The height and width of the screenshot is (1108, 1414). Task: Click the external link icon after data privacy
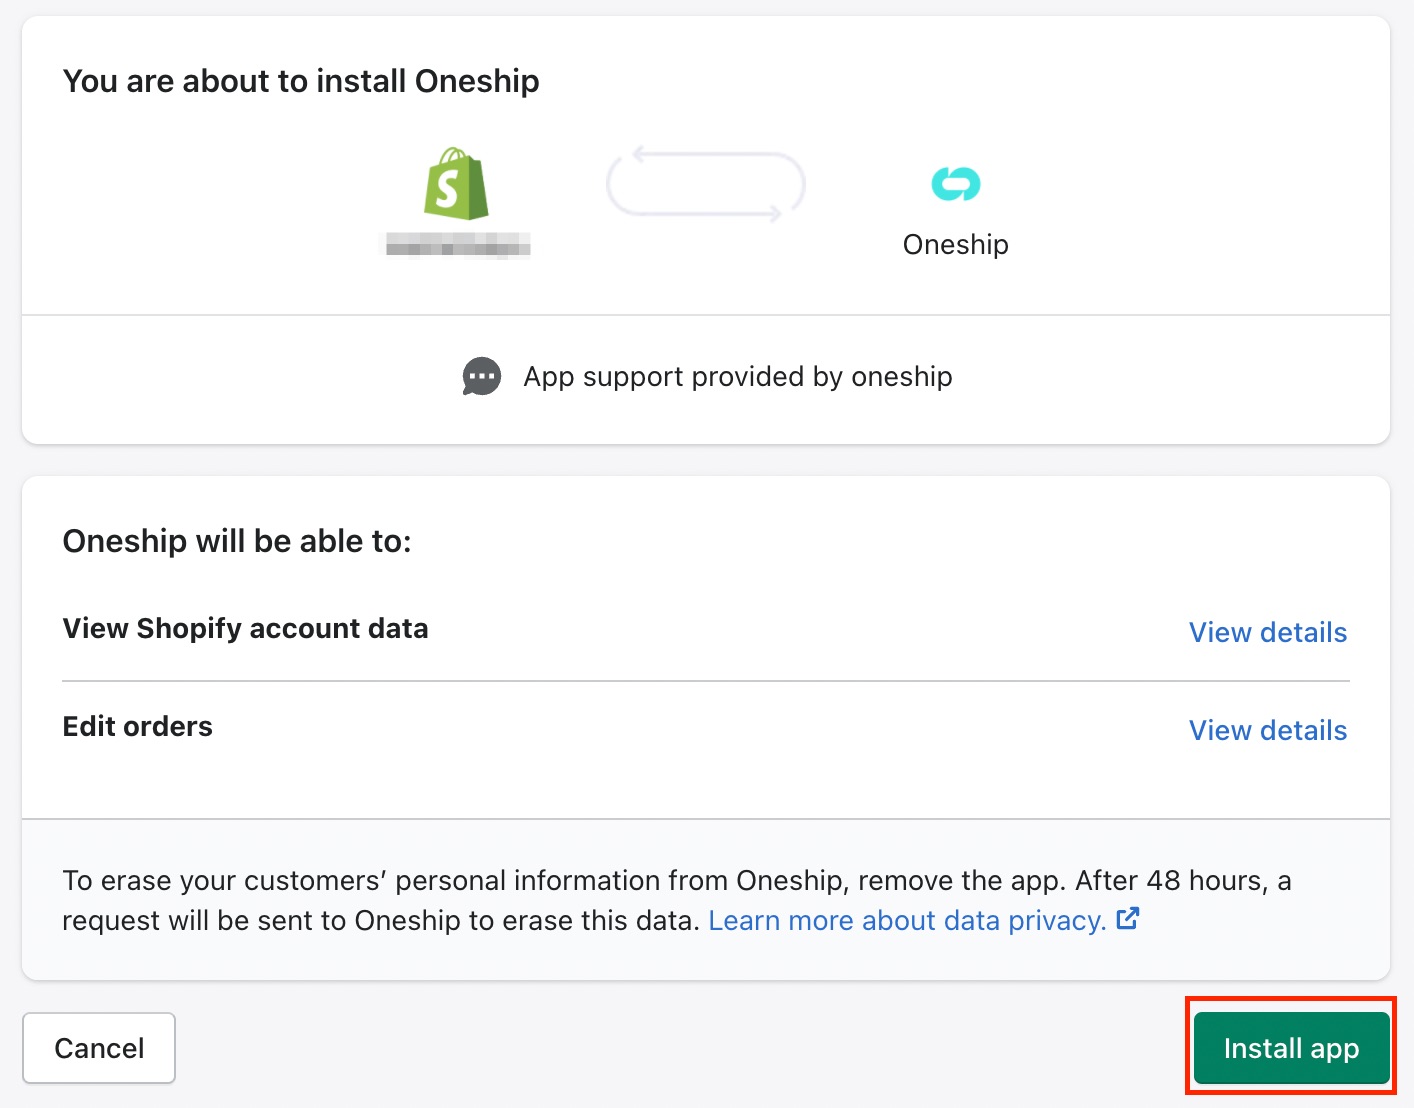[x=1128, y=918]
